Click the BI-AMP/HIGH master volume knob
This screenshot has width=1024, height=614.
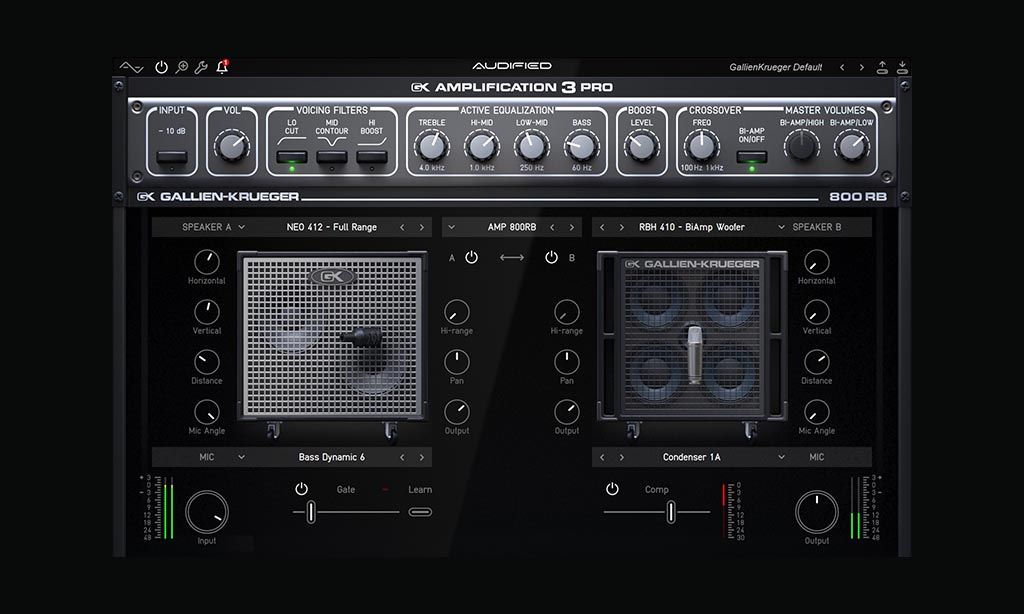coord(801,145)
